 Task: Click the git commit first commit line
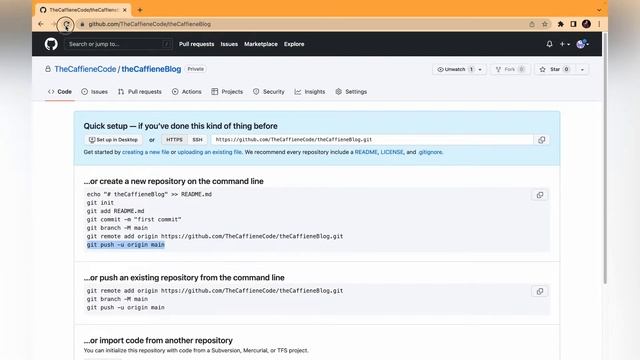(x=134, y=219)
